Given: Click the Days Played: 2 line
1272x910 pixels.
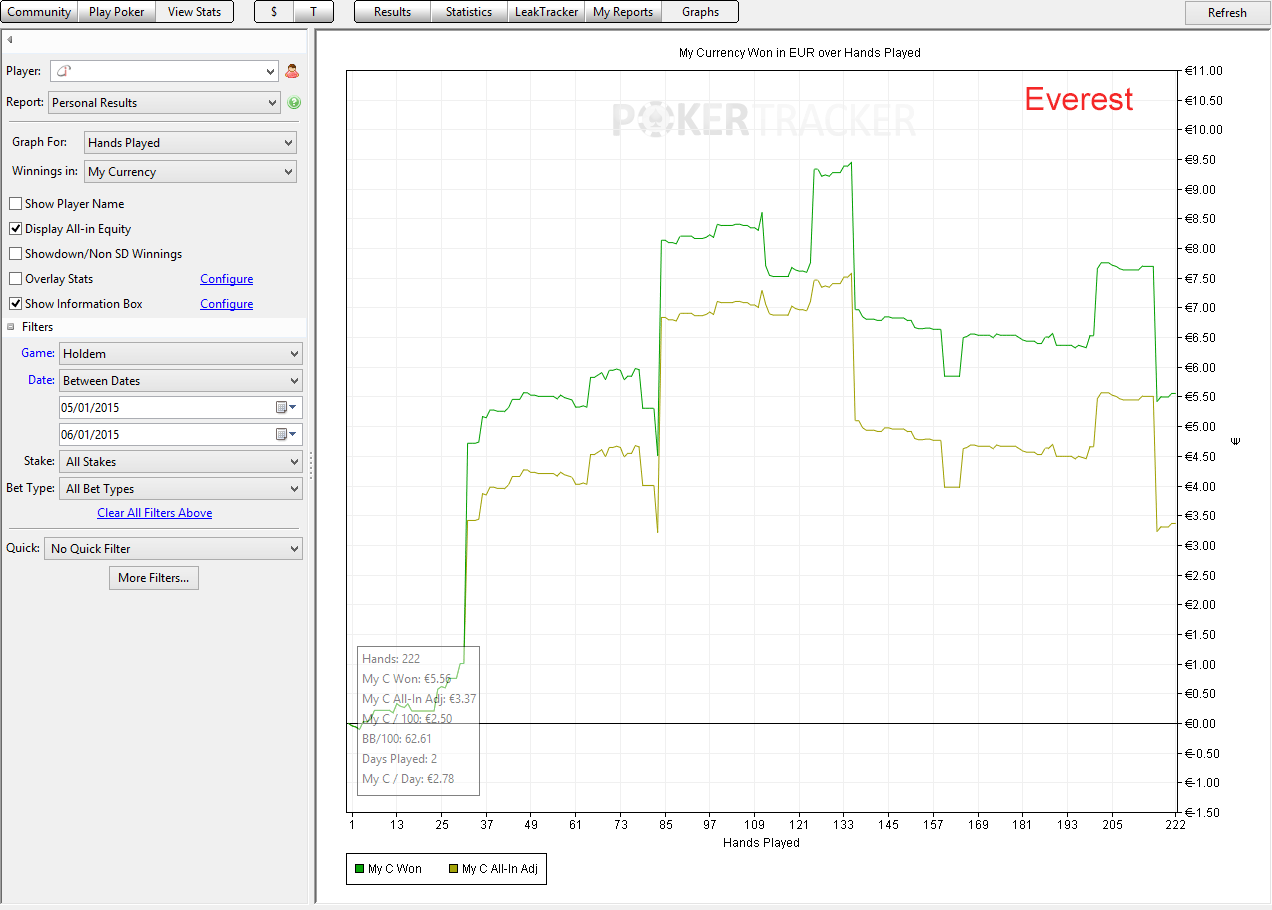Looking at the screenshot, I should click(x=400, y=759).
